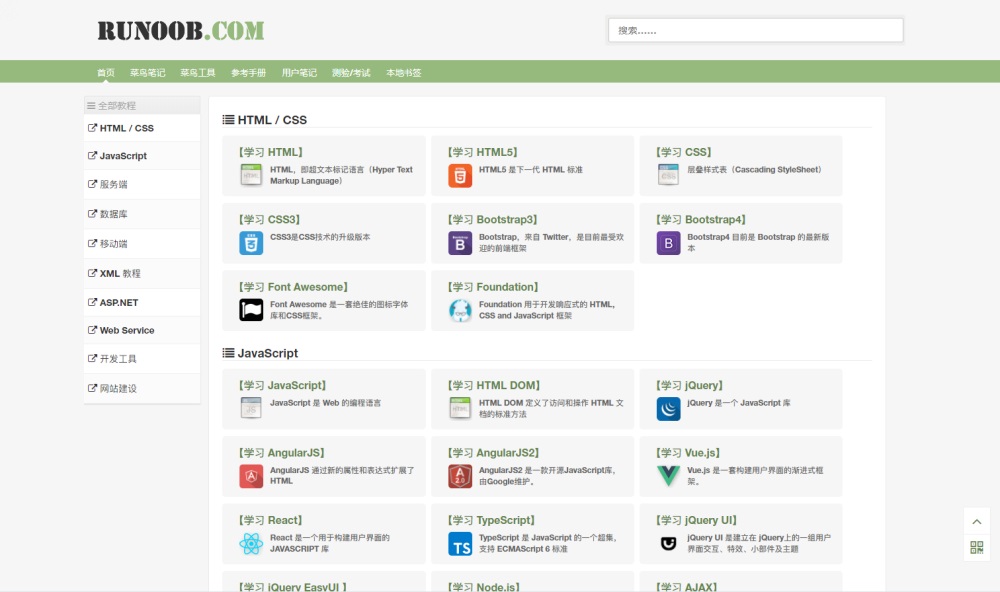Open the 【学习 HTML5】 title link
The image size is (1000, 592).
(483, 152)
